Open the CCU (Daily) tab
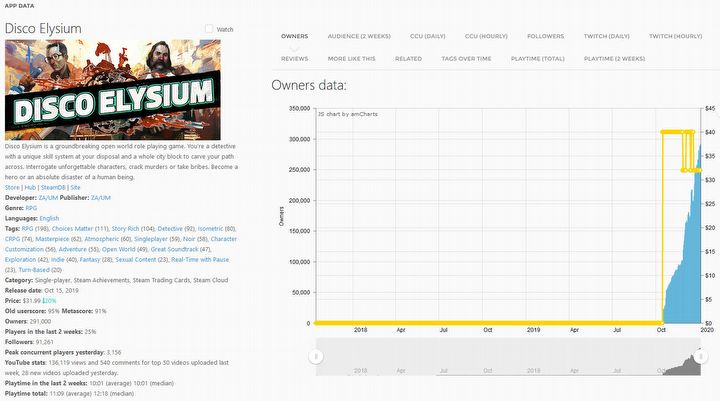720x401 pixels. tap(455, 36)
